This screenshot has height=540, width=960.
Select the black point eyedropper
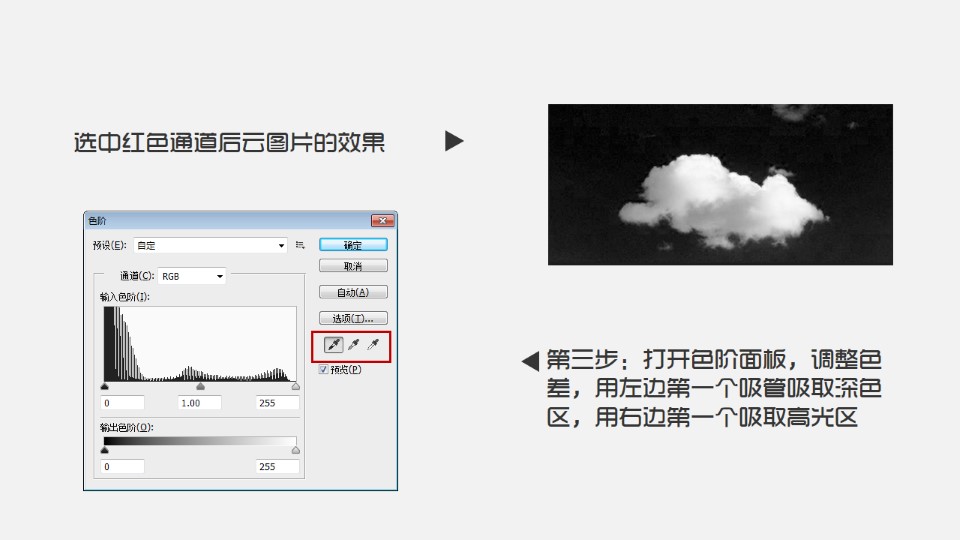click(x=334, y=345)
